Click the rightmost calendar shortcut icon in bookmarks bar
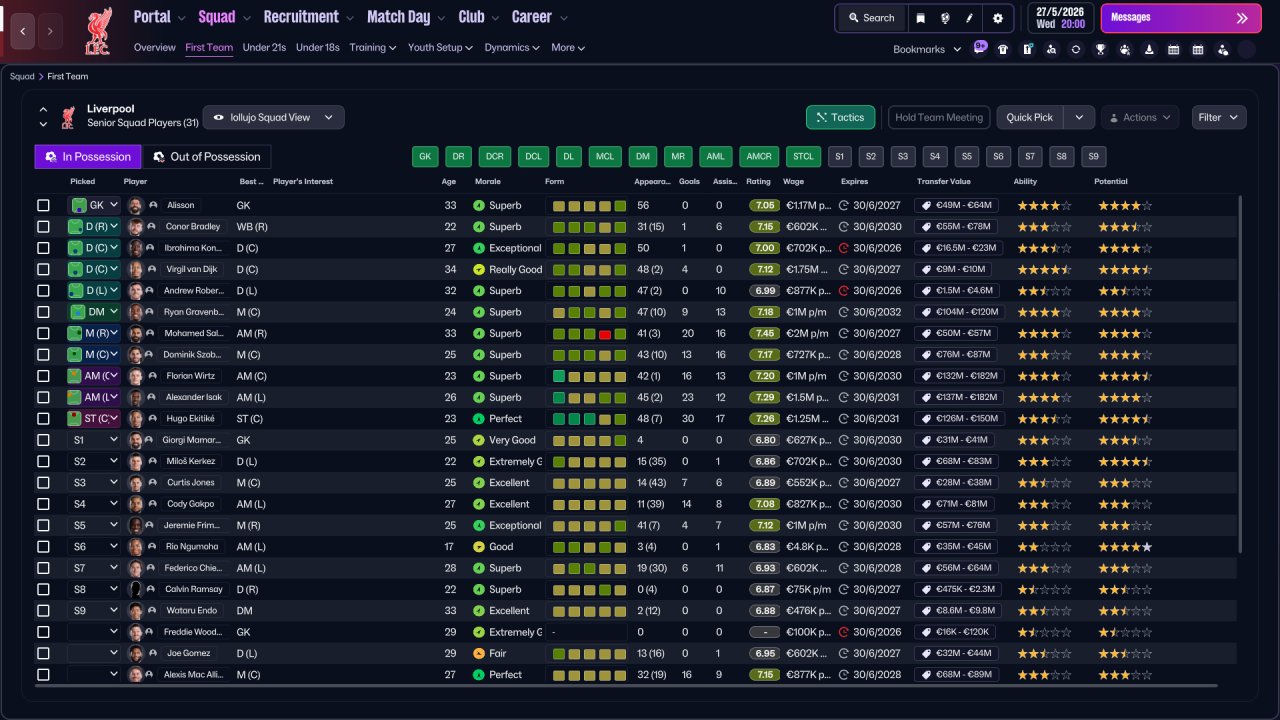Screen dimensions: 1280x720 click(x=1198, y=49)
